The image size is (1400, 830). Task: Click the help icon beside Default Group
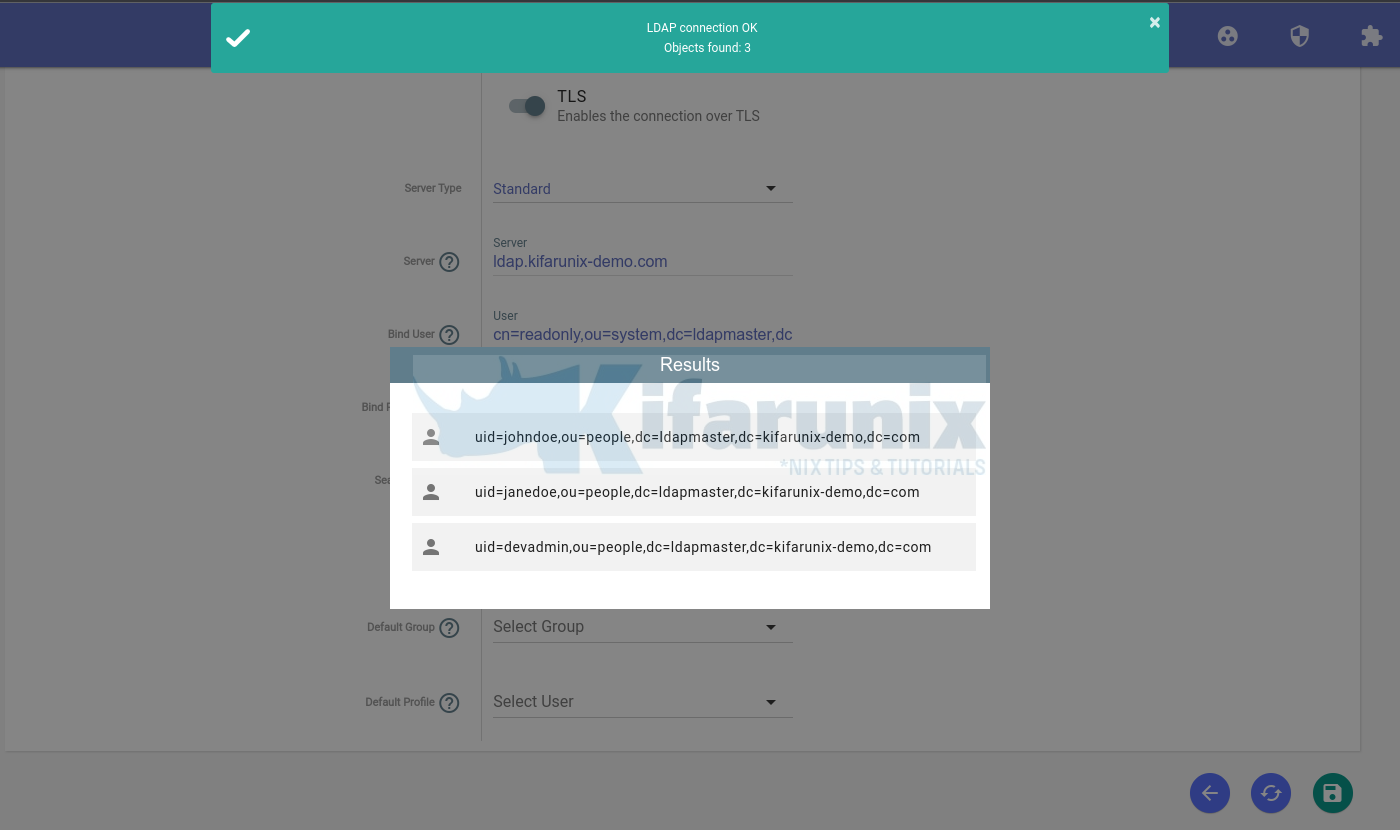449,628
